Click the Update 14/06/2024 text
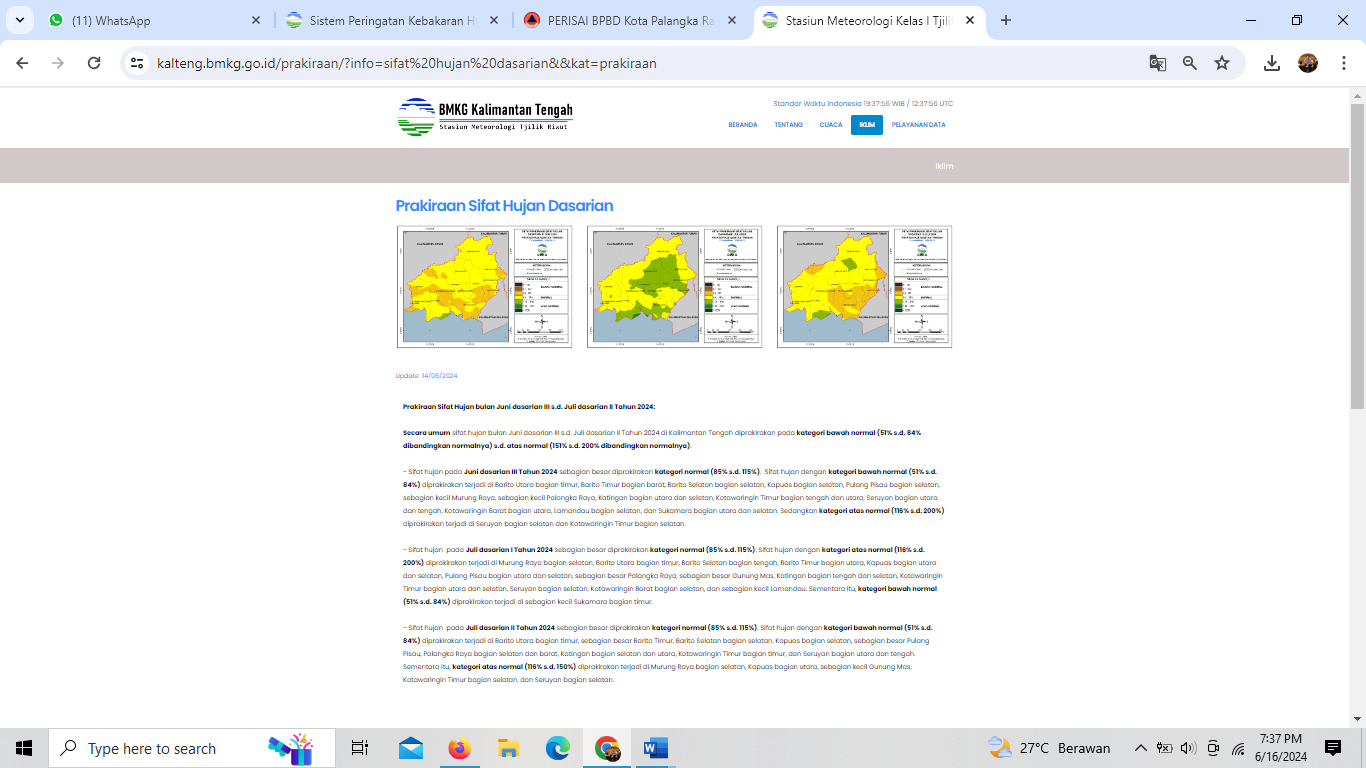The height and width of the screenshot is (768, 1366). pyautogui.click(x=427, y=376)
